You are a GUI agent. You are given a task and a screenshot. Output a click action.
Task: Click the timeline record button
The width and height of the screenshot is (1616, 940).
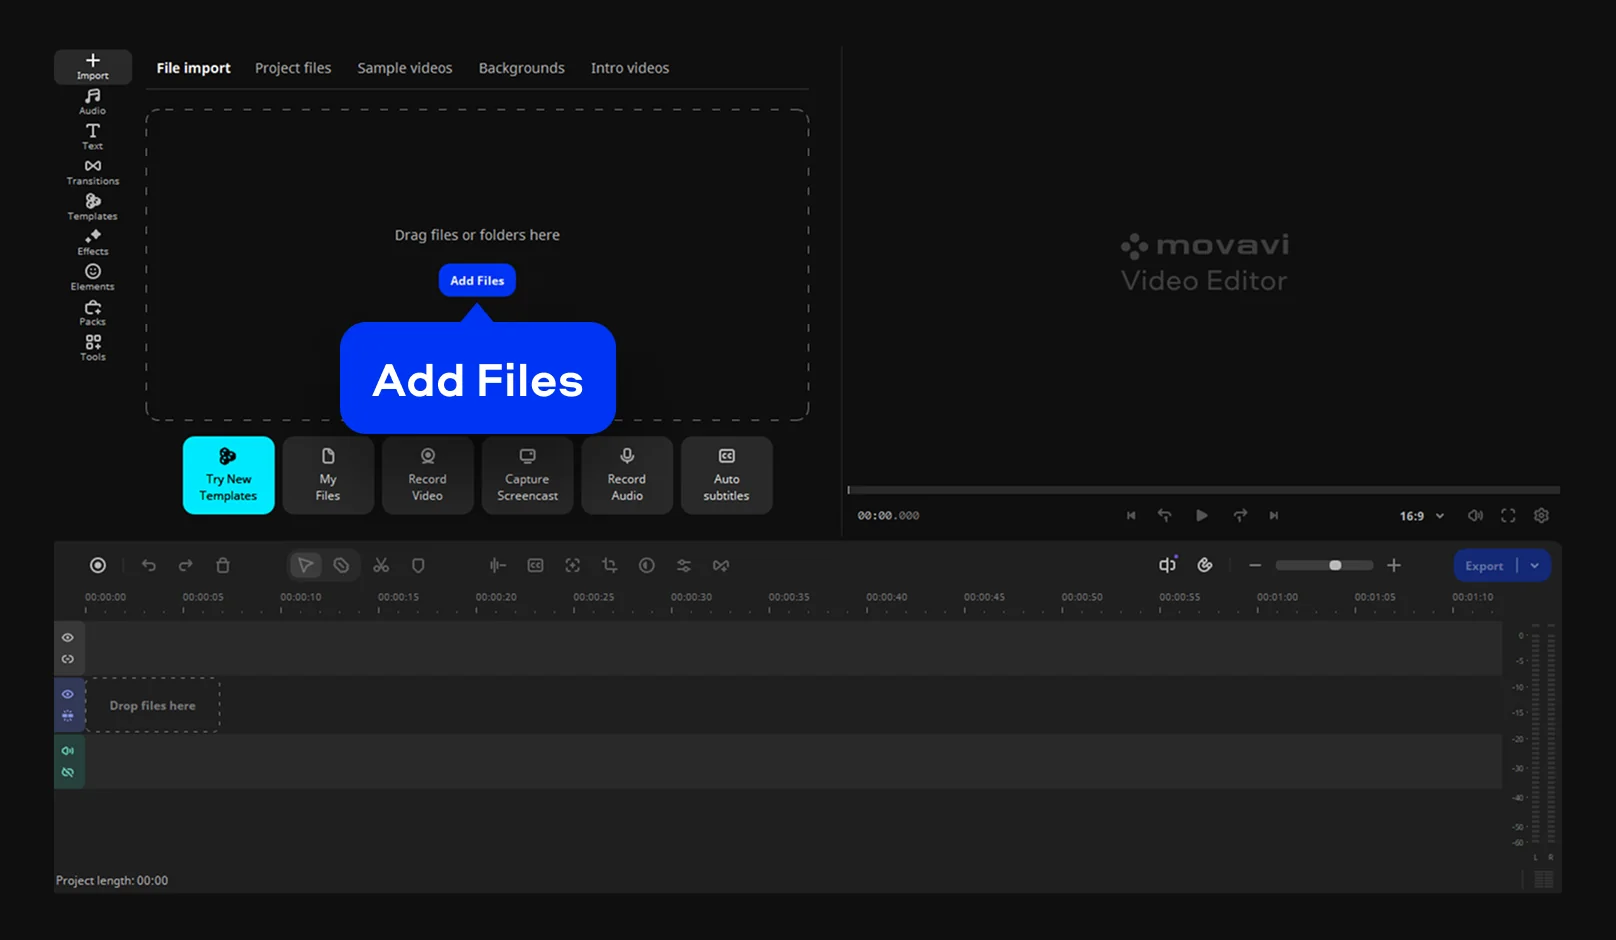(98, 566)
